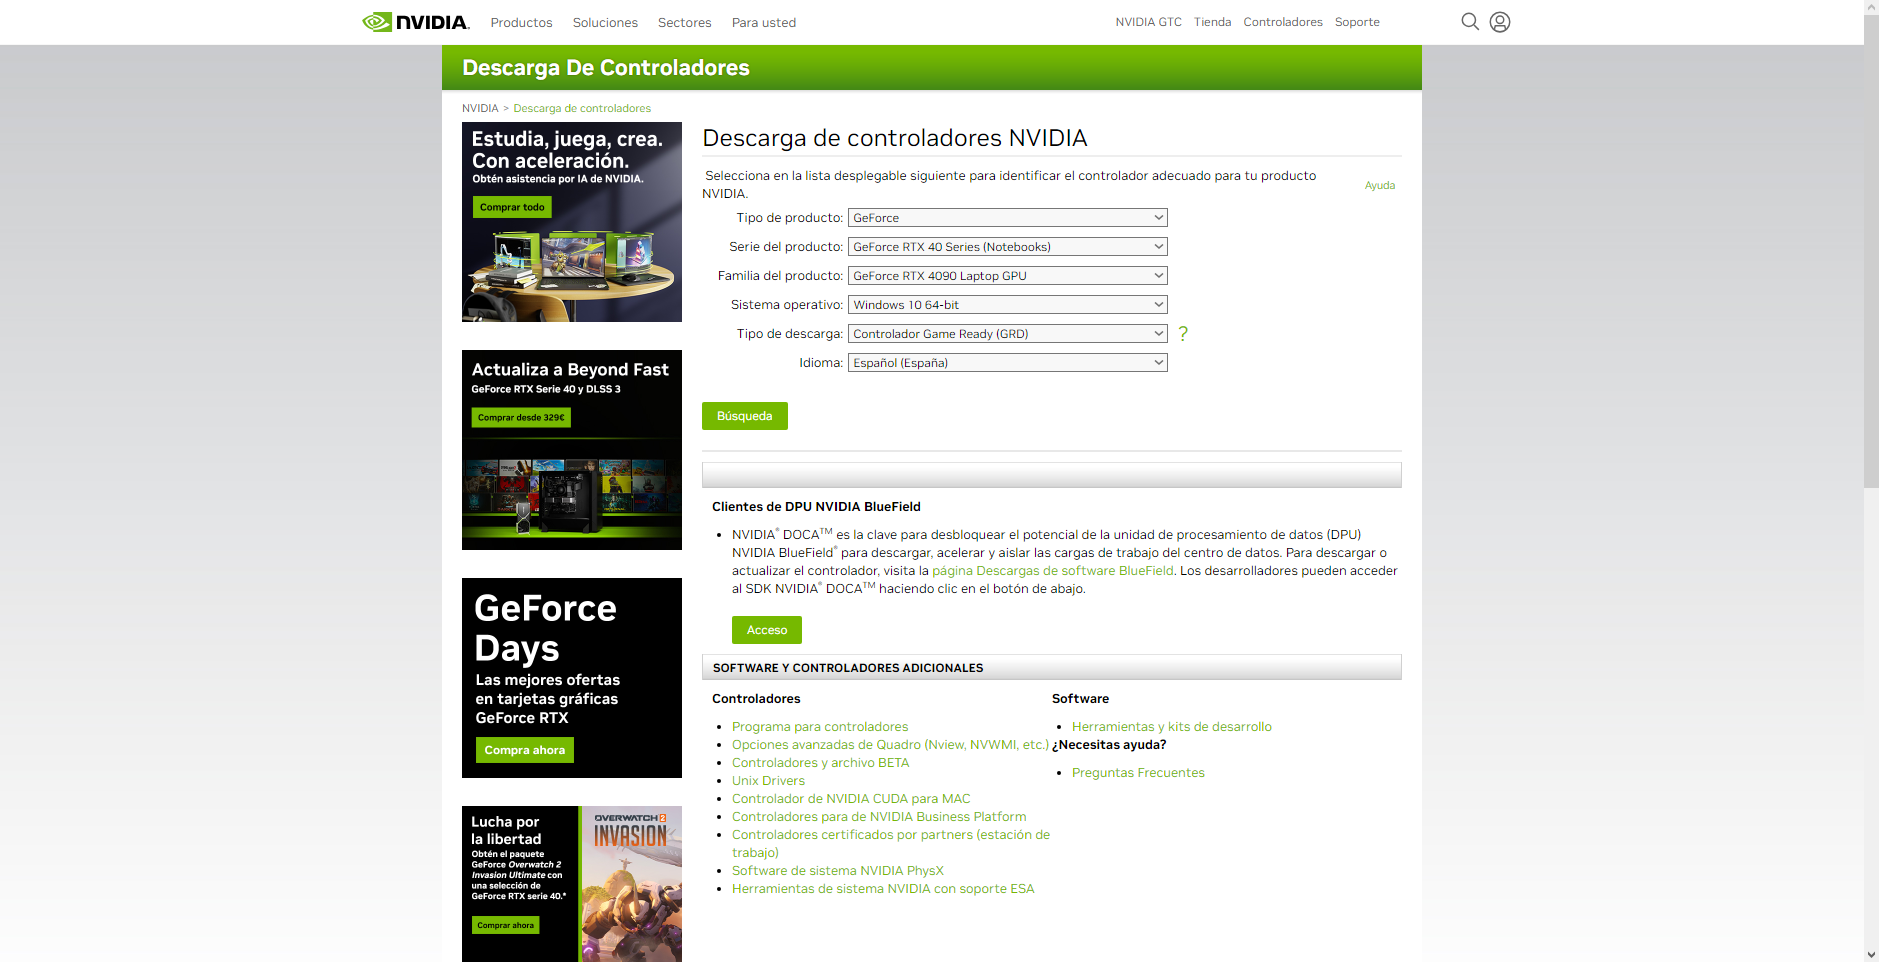This screenshot has height=962, width=1879.
Task: Open Controladores certificados por partners link
Action: tap(891, 844)
